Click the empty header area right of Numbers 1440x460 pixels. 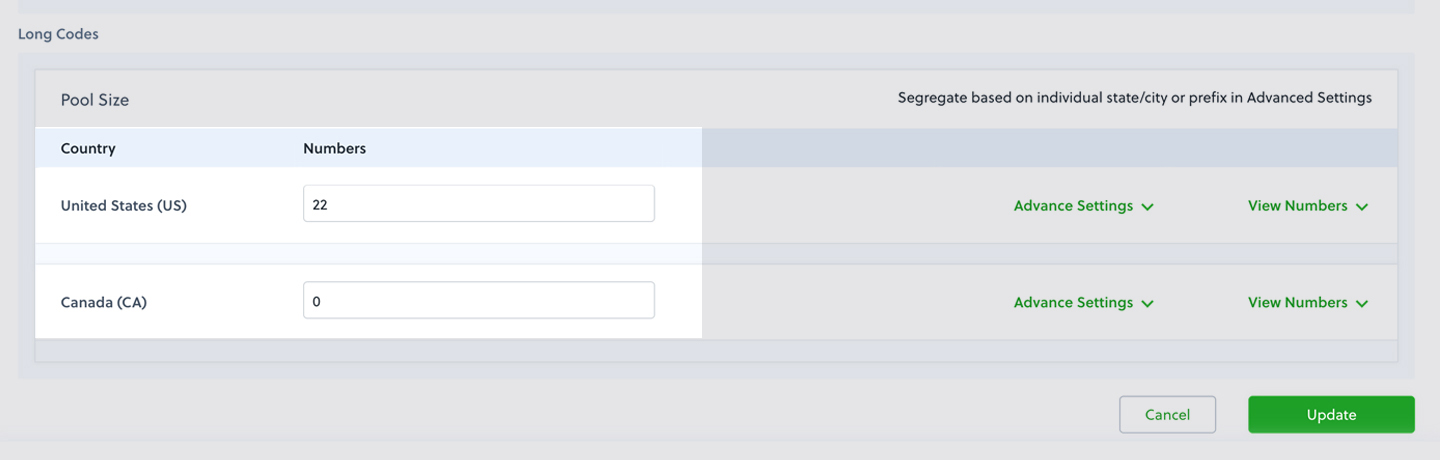click(1049, 148)
